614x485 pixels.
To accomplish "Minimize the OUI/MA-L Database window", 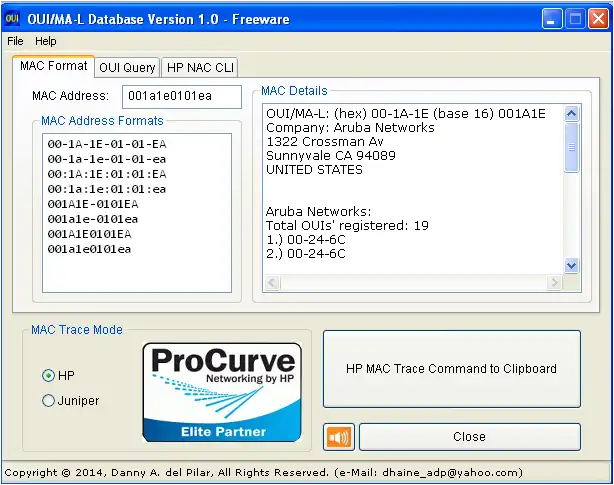I will pyautogui.click(x=552, y=18).
